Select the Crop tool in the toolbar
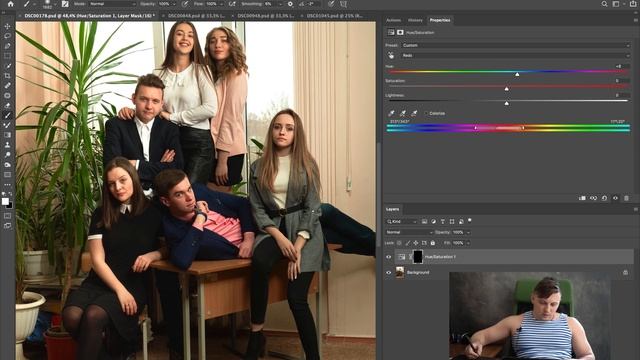This screenshot has width=640, height=360. click(x=7, y=76)
